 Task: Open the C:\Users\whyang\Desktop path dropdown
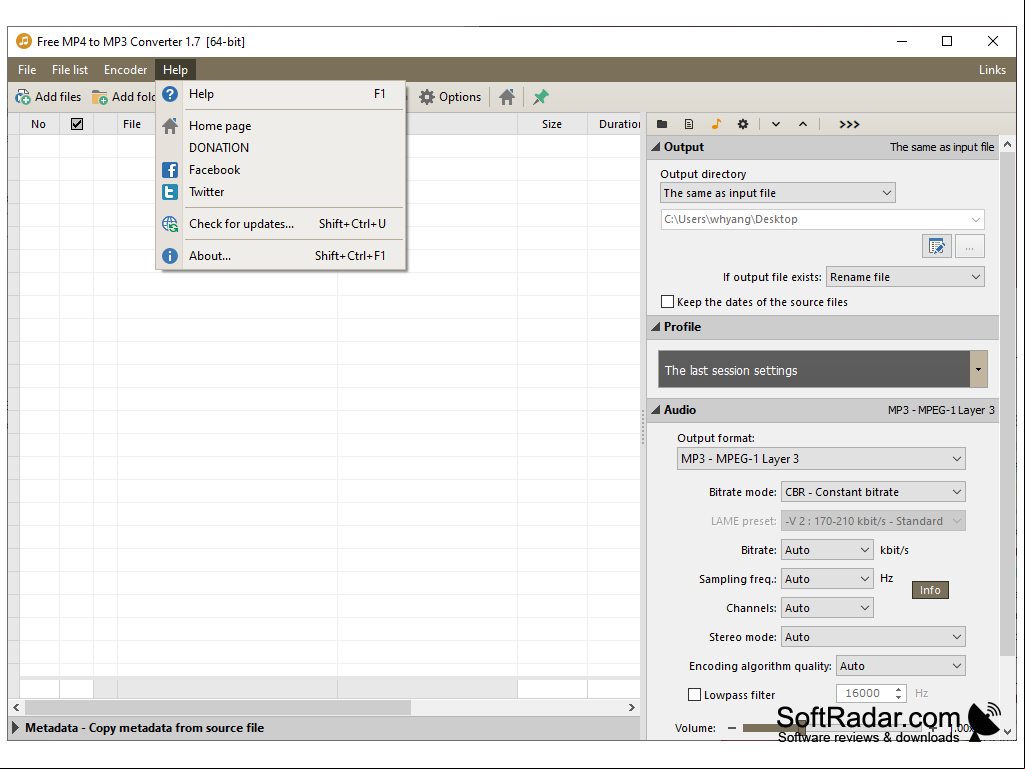click(822, 219)
